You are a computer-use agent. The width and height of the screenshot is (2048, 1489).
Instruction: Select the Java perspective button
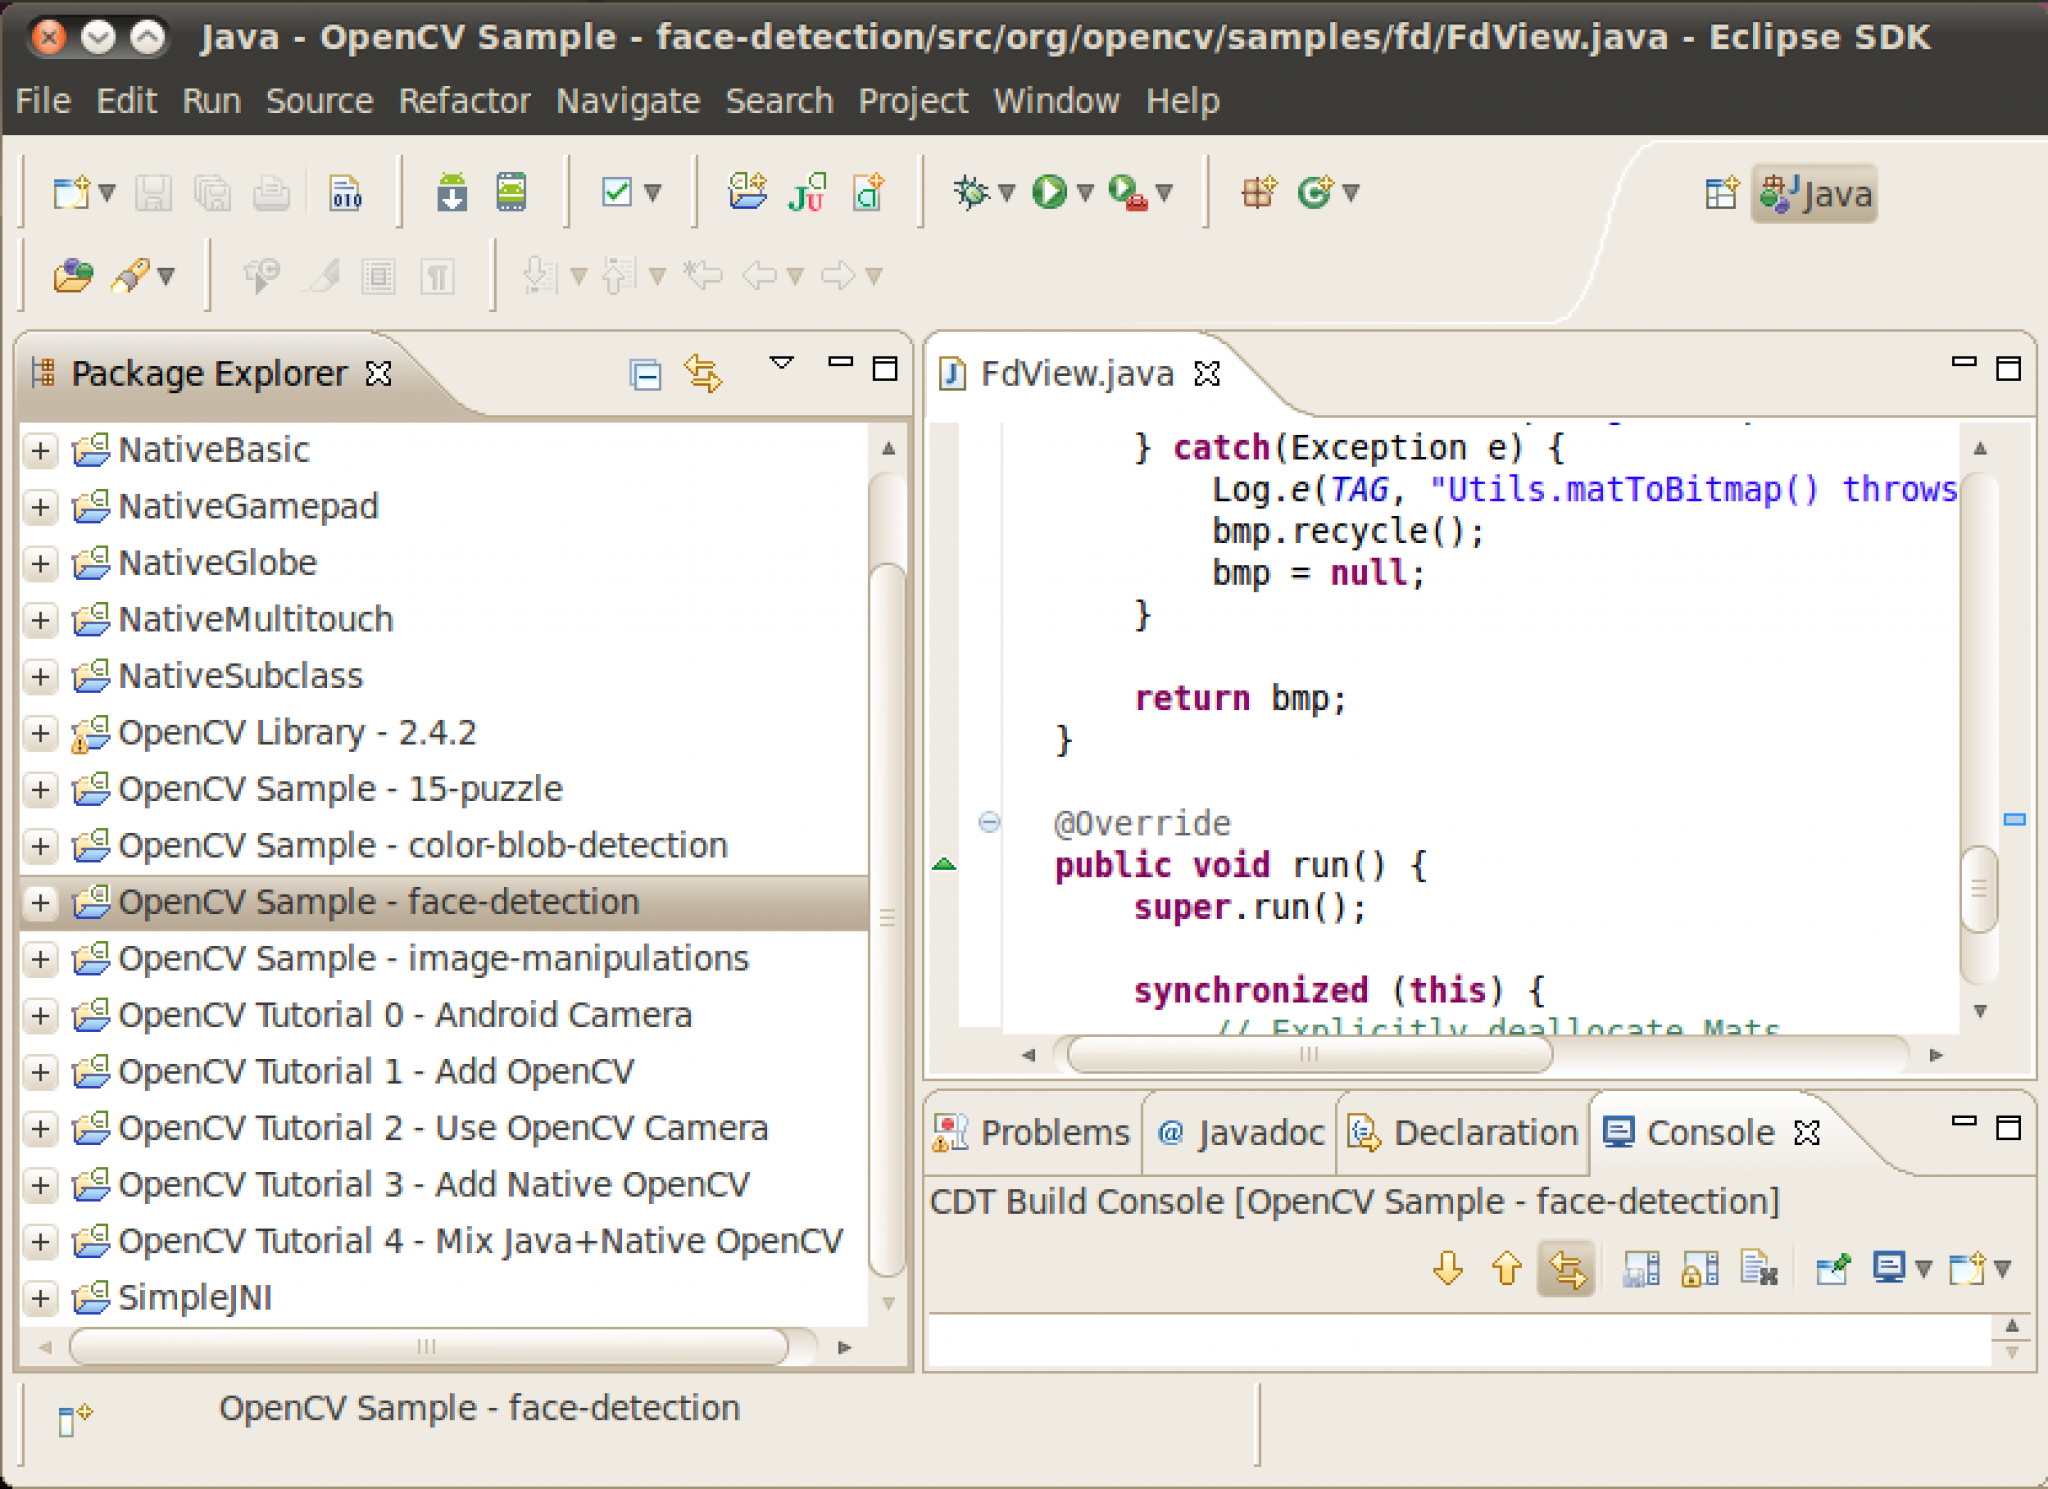1815,193
